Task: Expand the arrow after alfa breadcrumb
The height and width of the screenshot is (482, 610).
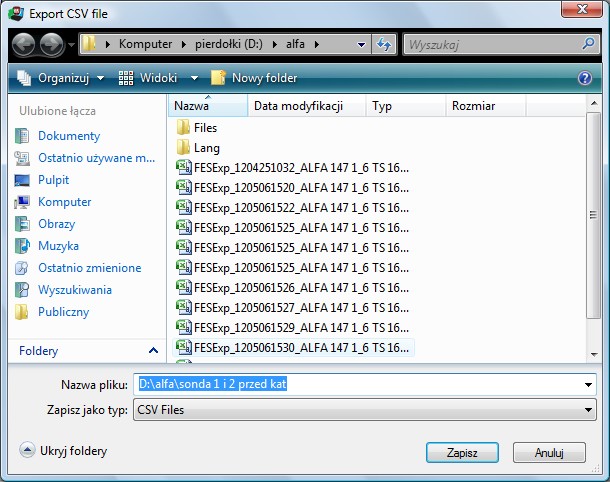Action: click(317, 44)
